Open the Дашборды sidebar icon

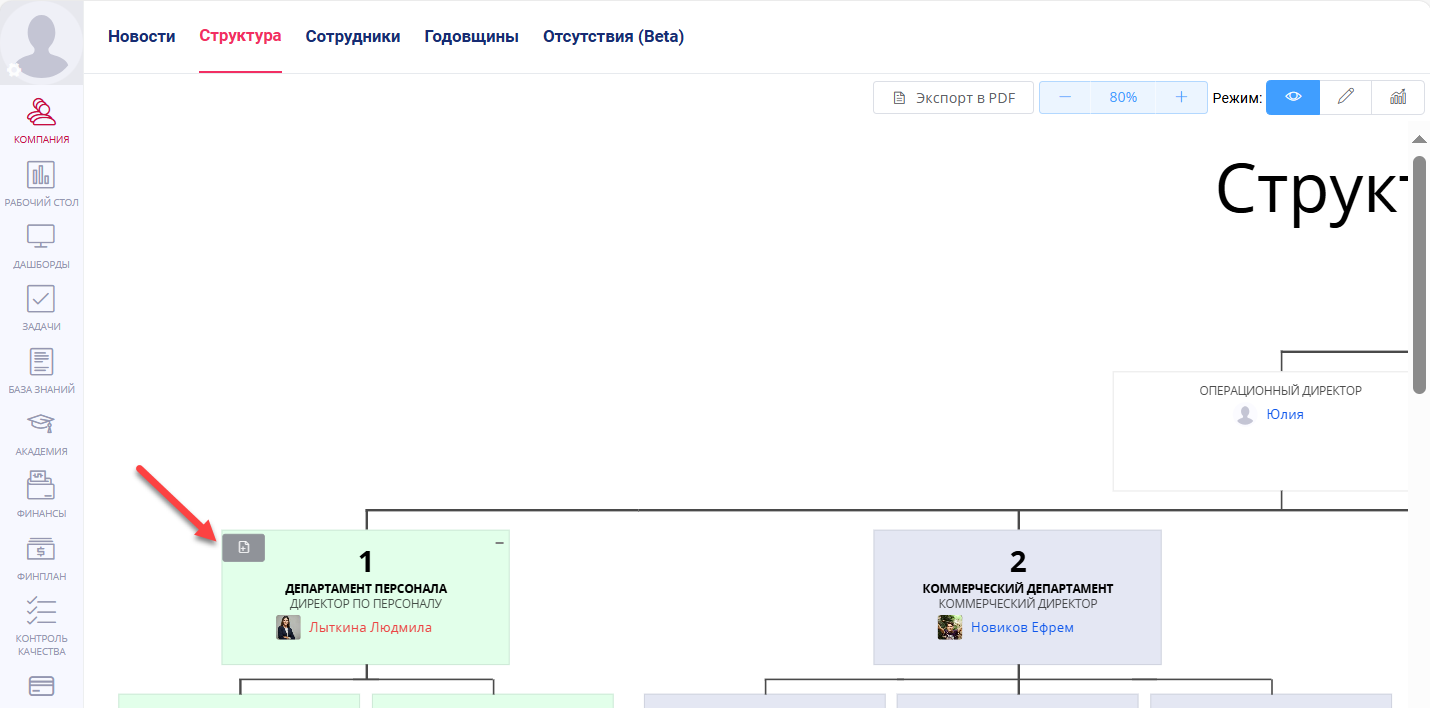click(x=41, y=244)
